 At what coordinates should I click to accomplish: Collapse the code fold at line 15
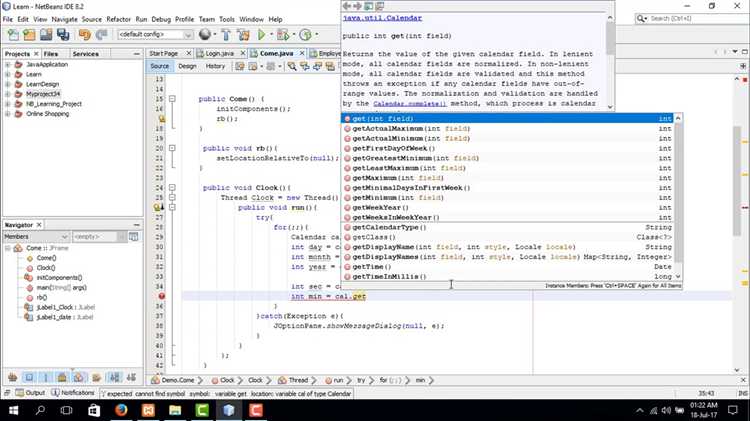(174, 99)
